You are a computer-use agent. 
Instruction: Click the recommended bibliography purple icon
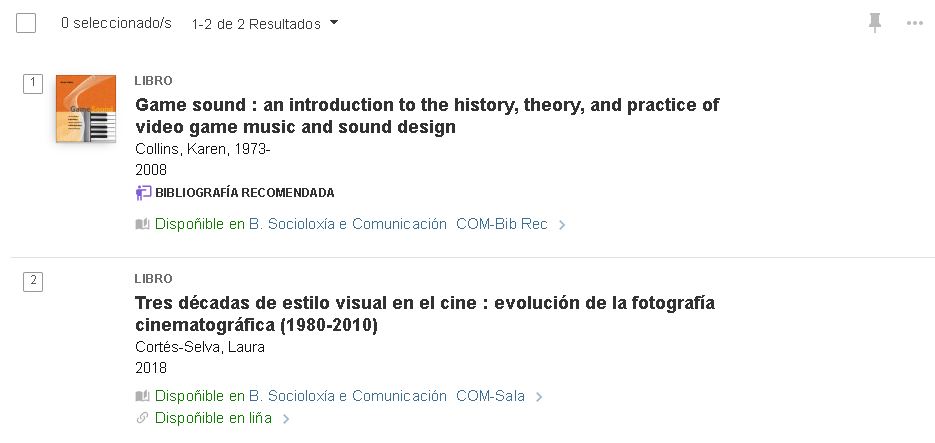pyautogui.click(x=143, y=193)
